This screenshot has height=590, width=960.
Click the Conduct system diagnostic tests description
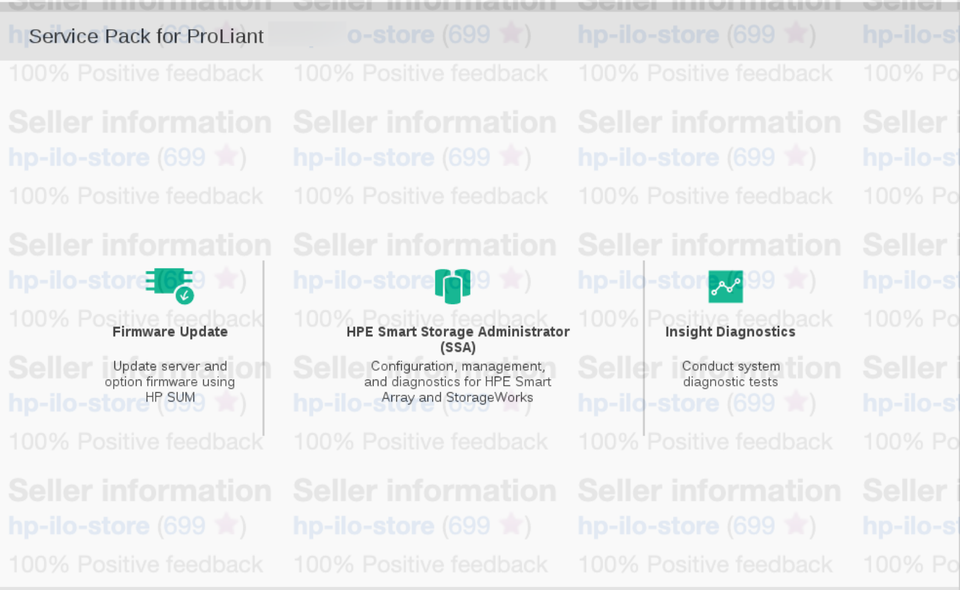[731, 373]
